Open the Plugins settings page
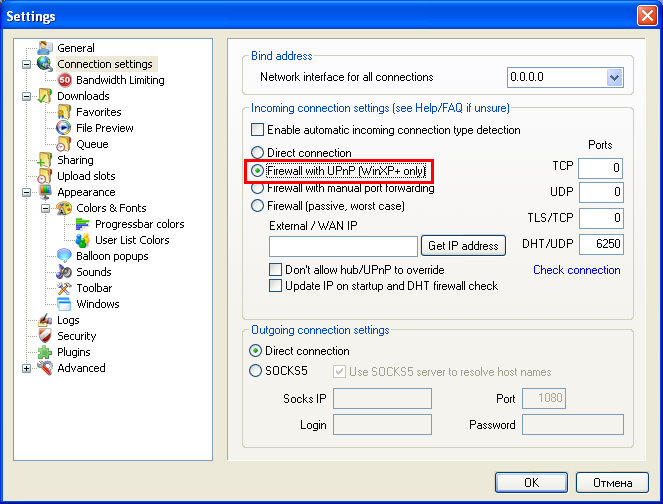The image size is (663, 504). click(74, 352)
